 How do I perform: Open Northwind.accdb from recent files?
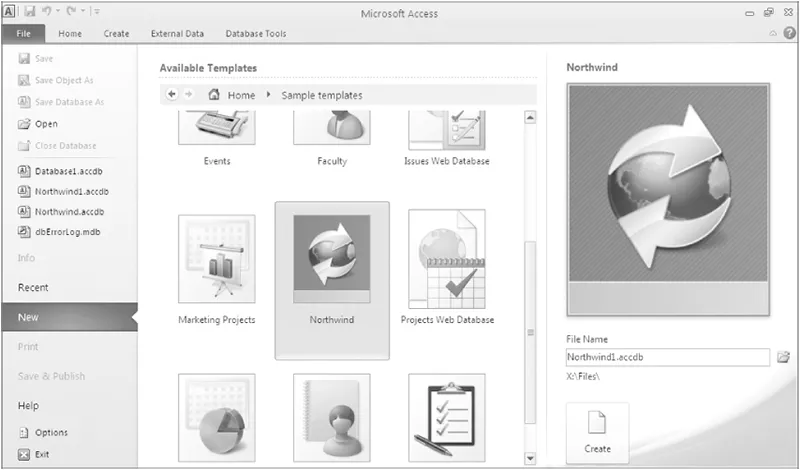pos(68,211)
